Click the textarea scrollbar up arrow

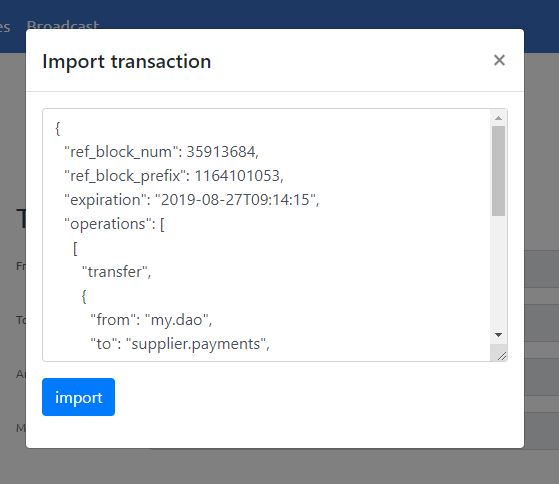pyautogui.click(x=498, y=118)
